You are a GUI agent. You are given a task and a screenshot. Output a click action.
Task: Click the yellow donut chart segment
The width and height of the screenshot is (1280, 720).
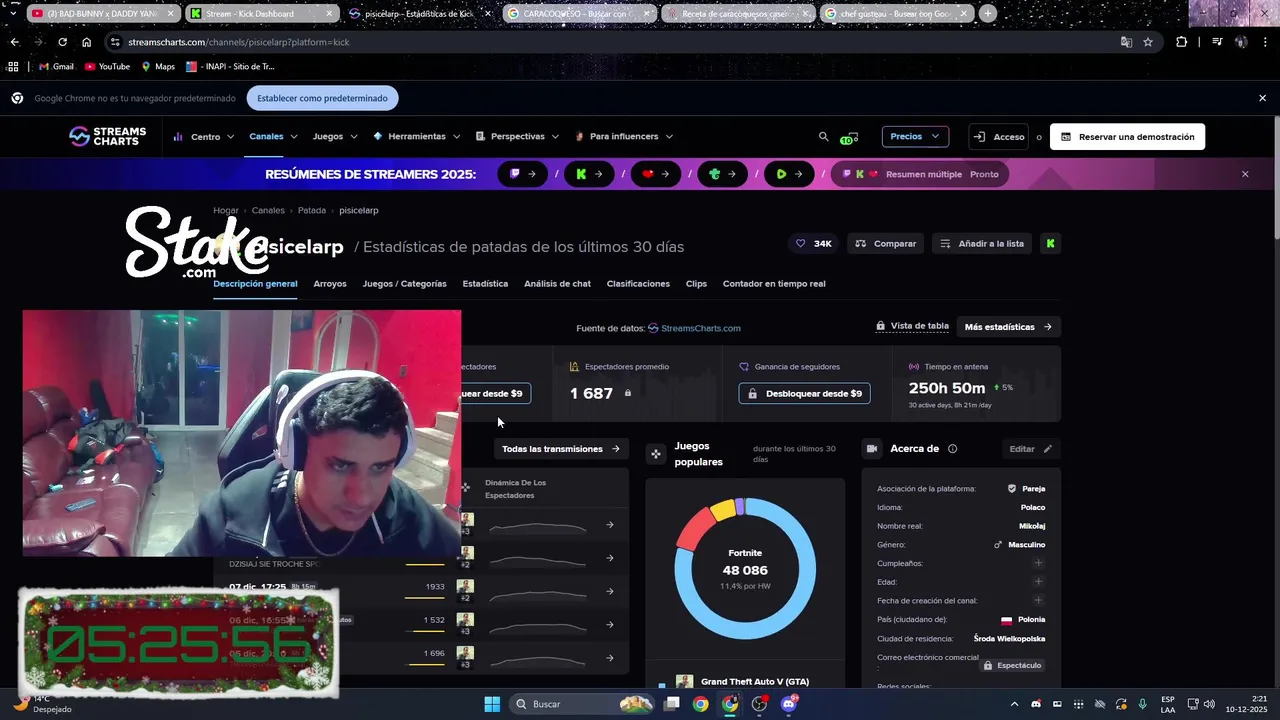(723, 510)
